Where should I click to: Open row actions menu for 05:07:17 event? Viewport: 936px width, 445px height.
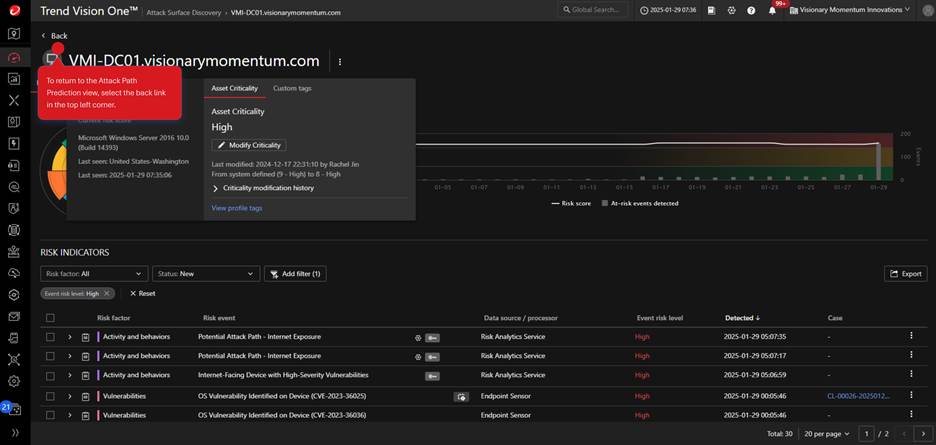click(x=911, y=355)
